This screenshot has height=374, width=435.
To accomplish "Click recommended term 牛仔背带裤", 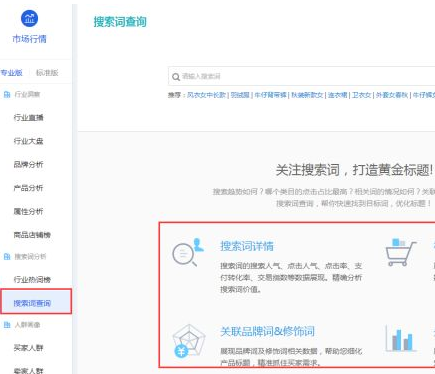I will [270, 95].
